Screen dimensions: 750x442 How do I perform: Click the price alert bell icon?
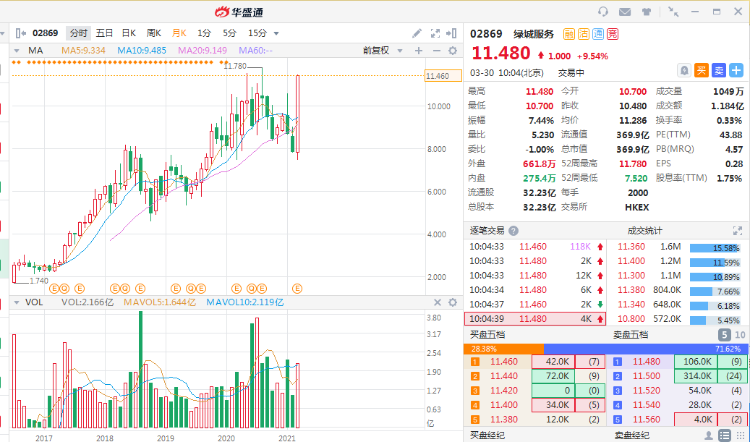point(684,70)
